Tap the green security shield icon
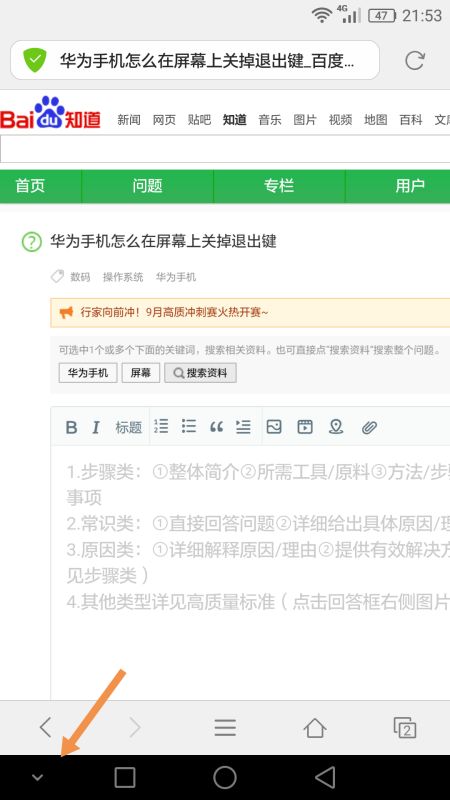Screen dimensions: 450x800 pyautogui.click(x=35, y=60)
